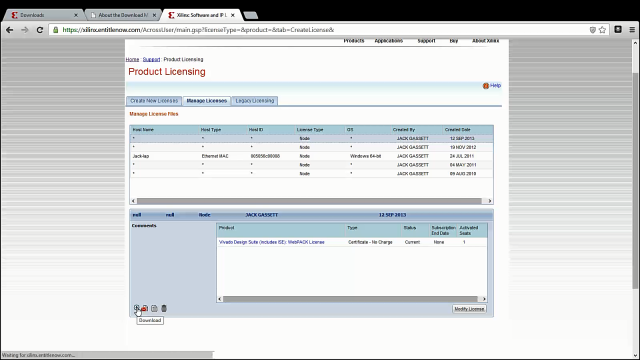Select the license row dated 04 MAY 2011
The height and width of the screenshot is (360, 640).
click(311, 165)
